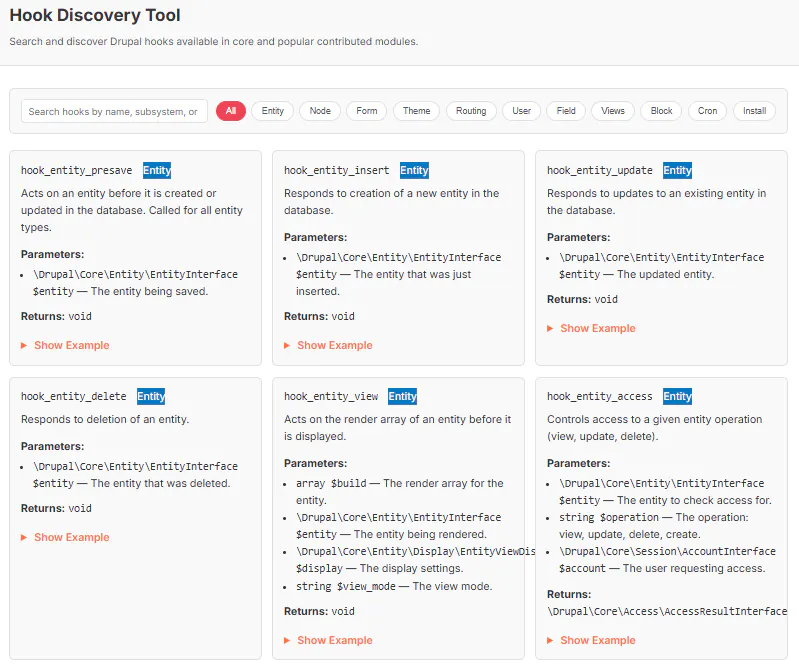The image size is (799, 665).
Task: Click 'string $operation' parameter text
Action: pyautogui.click(x=609, y=517)
